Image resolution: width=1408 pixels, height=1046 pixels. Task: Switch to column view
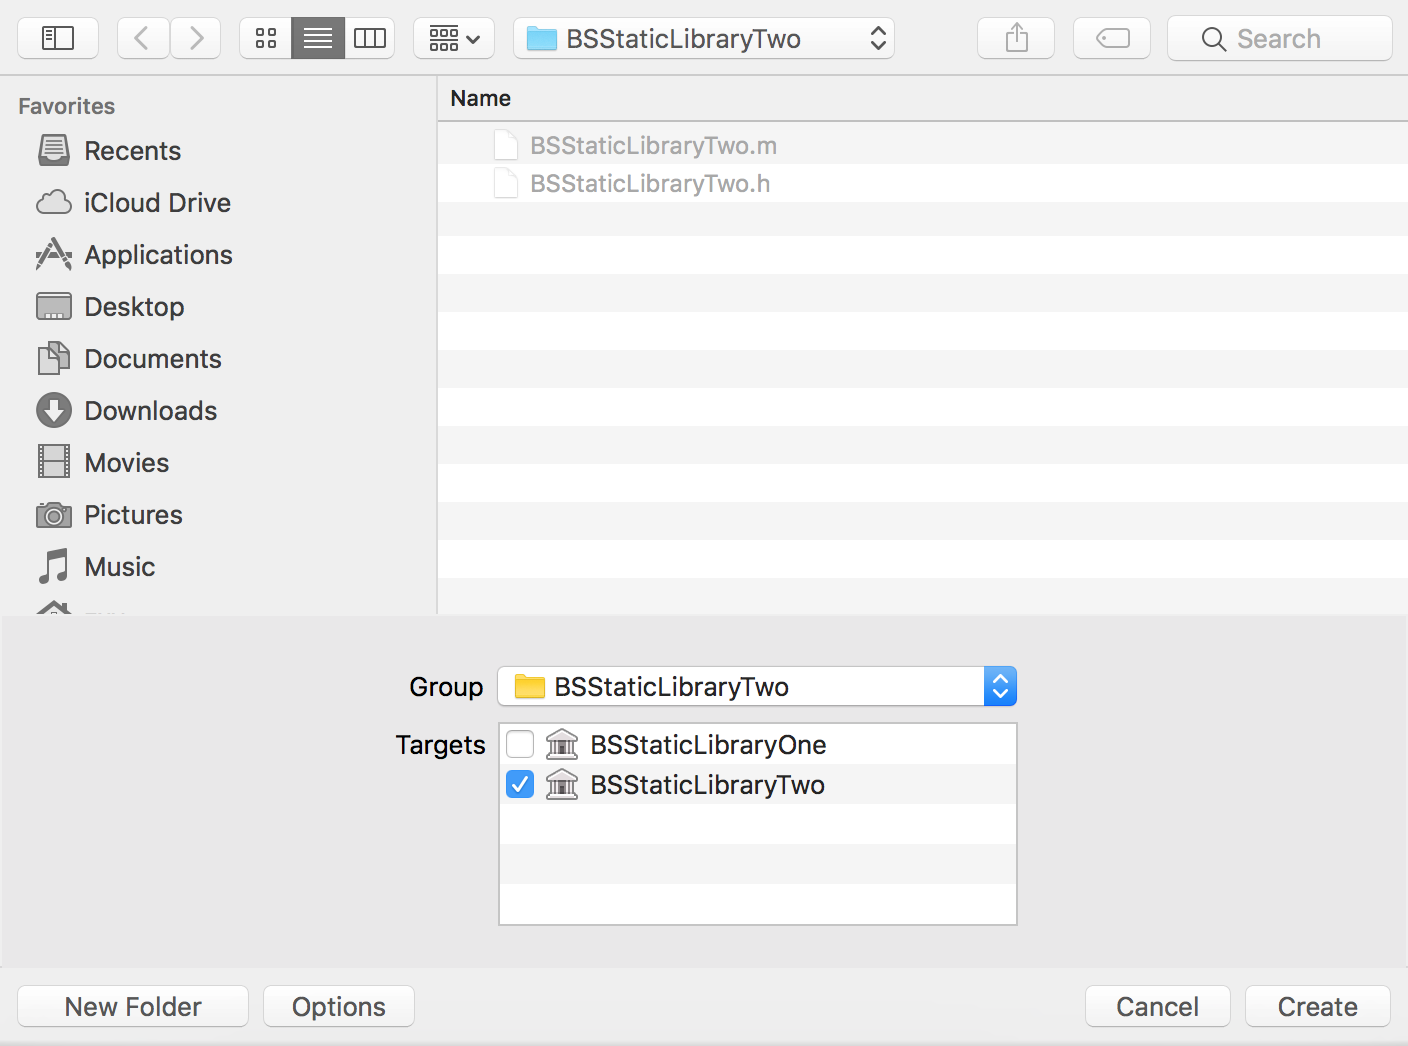(370, 39)
